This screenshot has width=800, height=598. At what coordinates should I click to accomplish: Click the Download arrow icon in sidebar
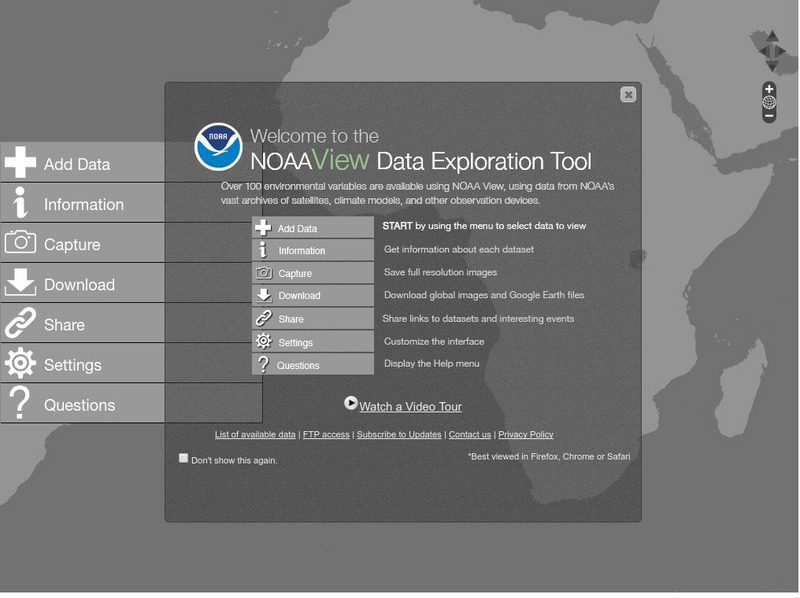click(20, 283)
